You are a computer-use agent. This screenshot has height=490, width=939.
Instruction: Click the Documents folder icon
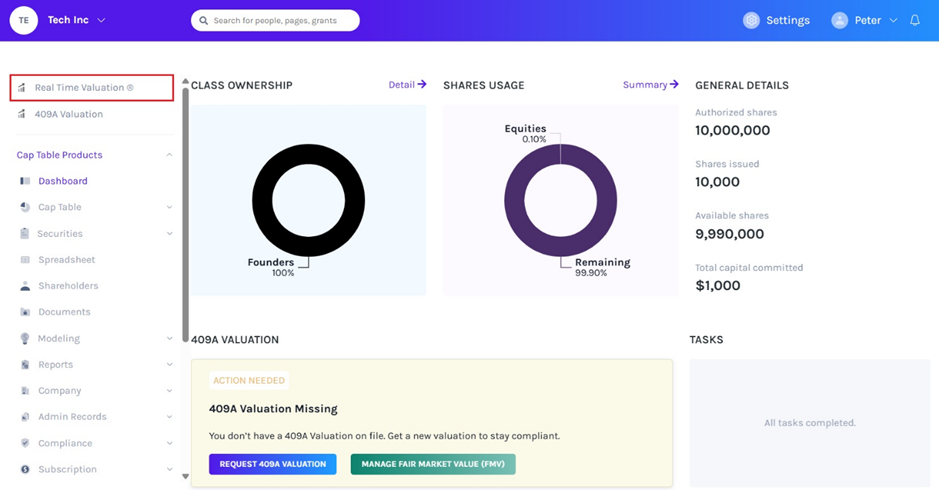pos(25,312)
